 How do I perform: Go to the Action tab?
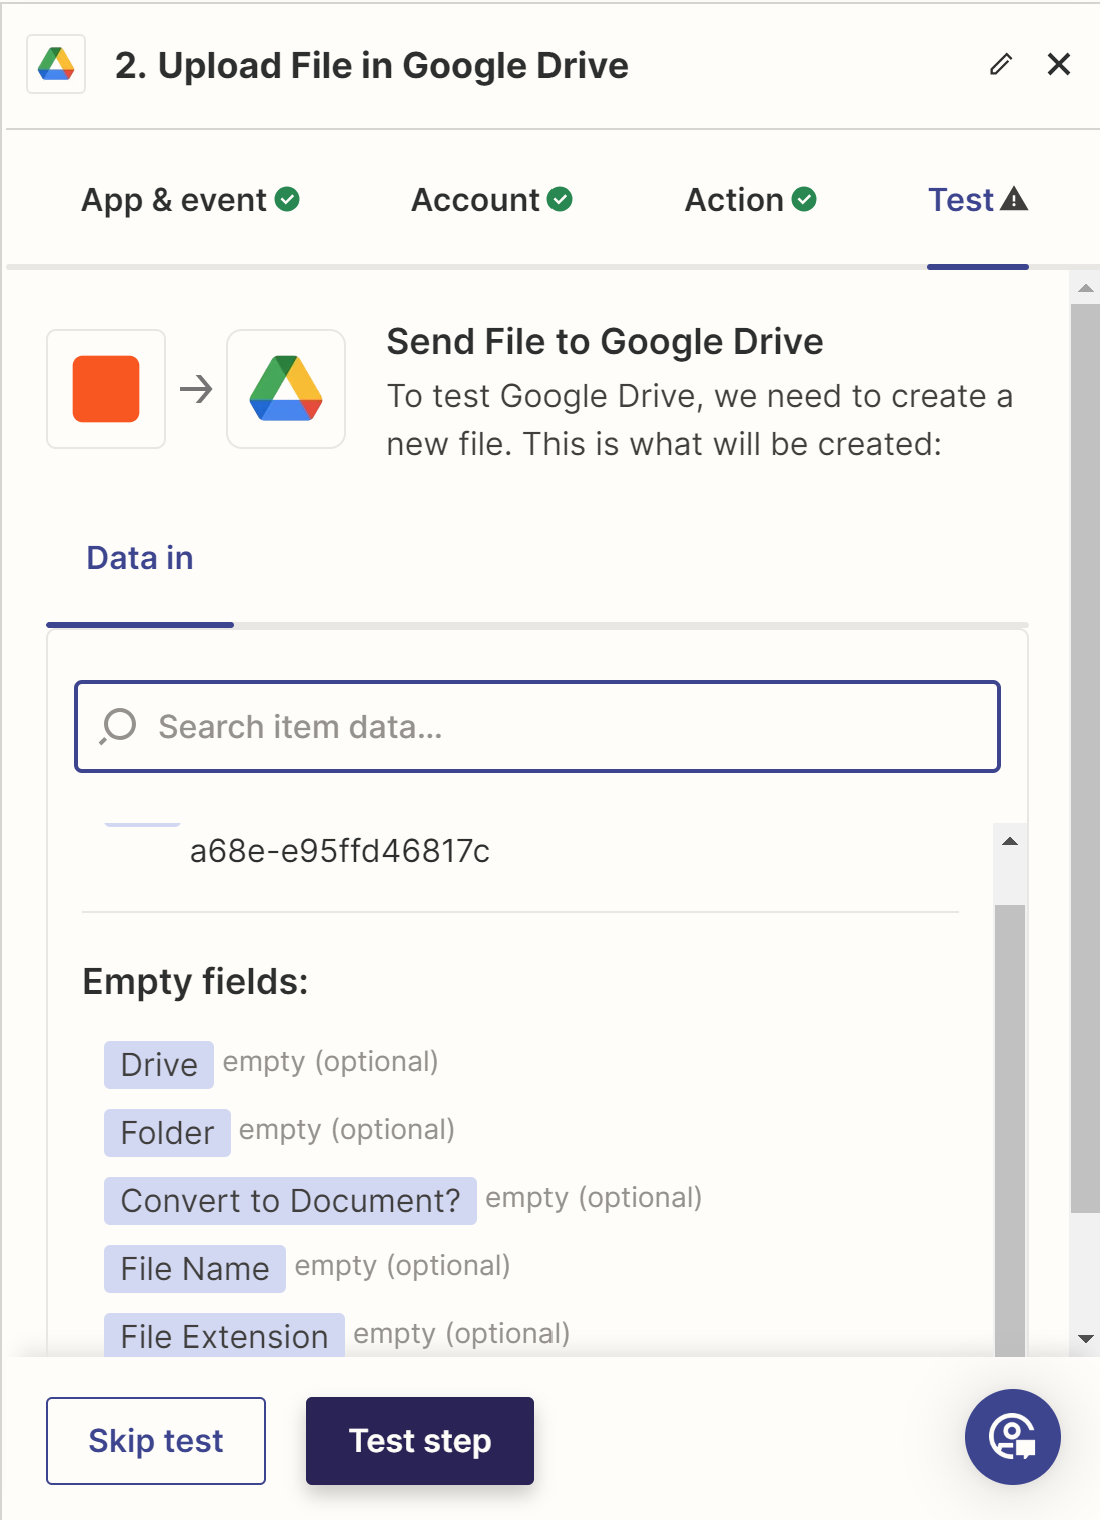(750, 200)
